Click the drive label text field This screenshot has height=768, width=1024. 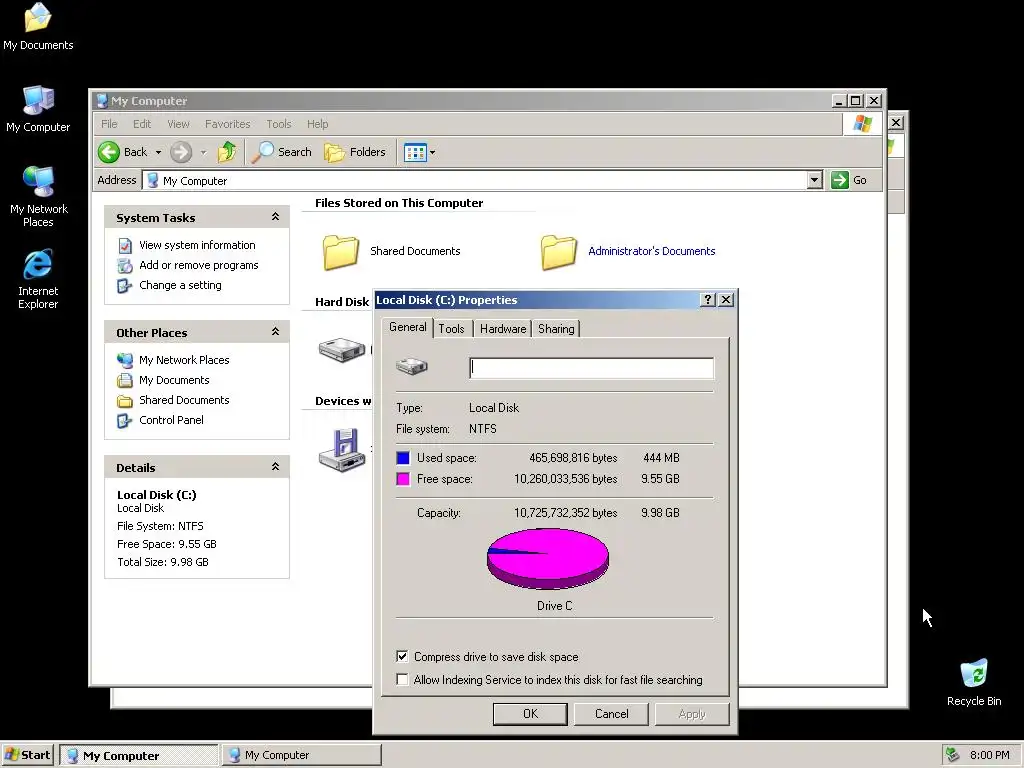[592, 368]
